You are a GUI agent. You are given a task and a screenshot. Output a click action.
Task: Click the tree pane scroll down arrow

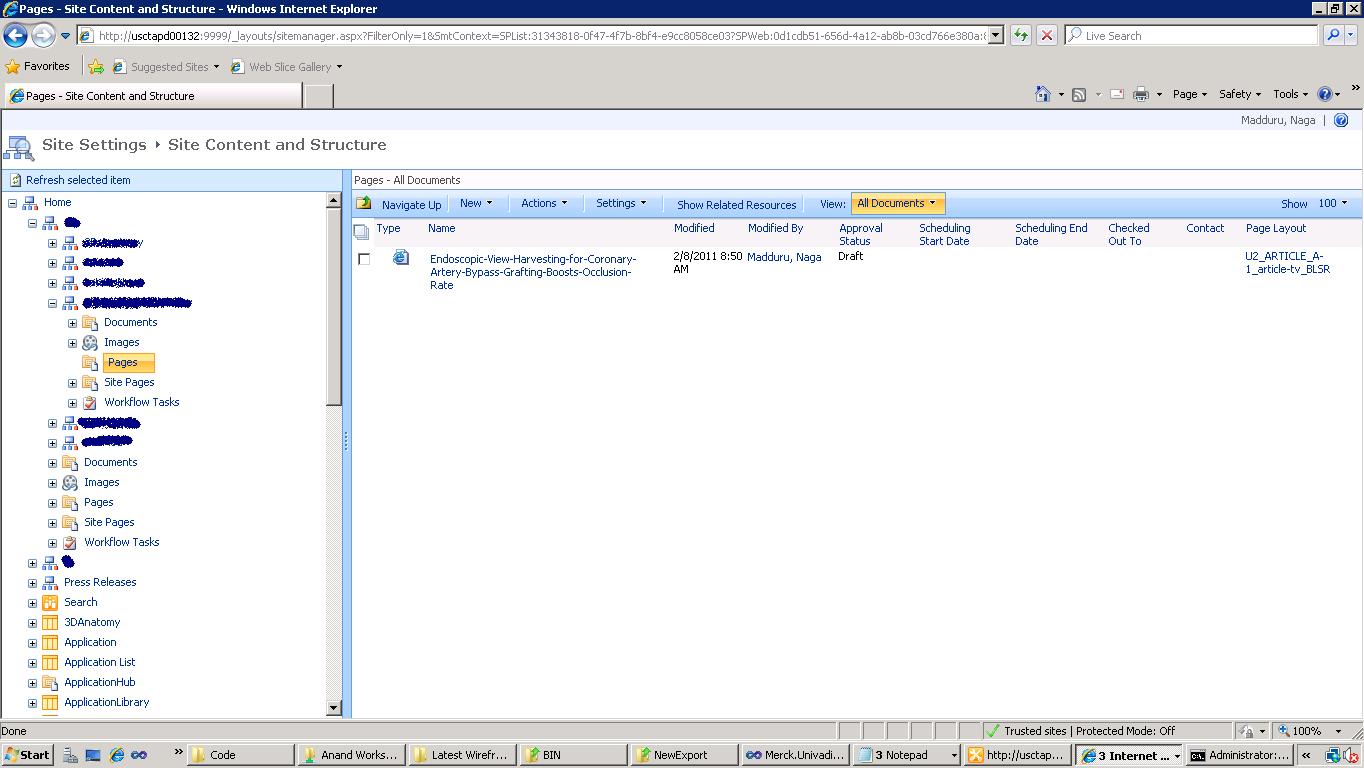coord(334,708)
